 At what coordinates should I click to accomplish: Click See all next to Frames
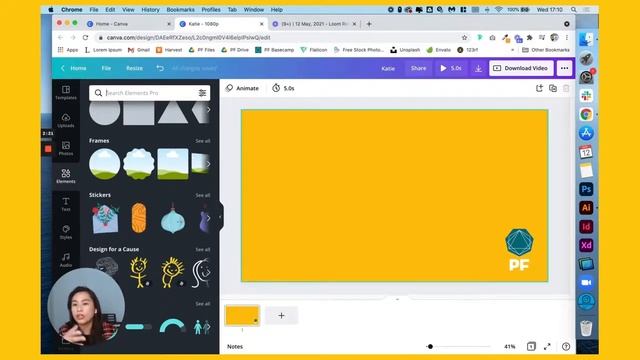click(x=203, y=141)
